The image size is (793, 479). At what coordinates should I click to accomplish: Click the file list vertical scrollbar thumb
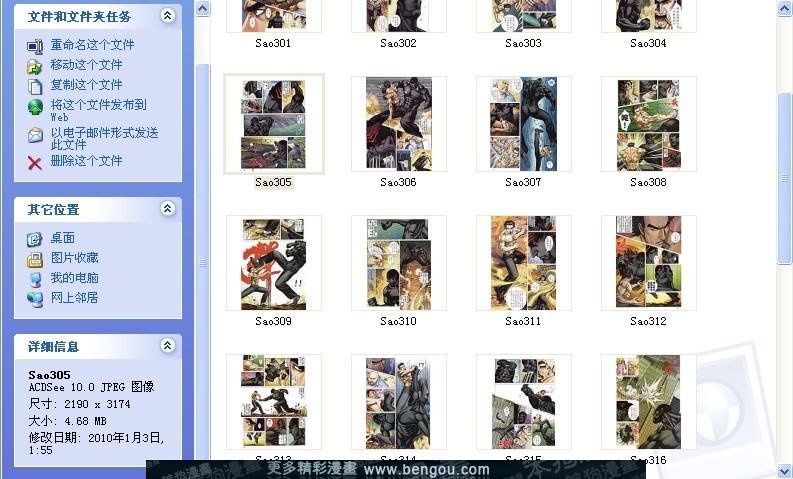tap(784, 178)
